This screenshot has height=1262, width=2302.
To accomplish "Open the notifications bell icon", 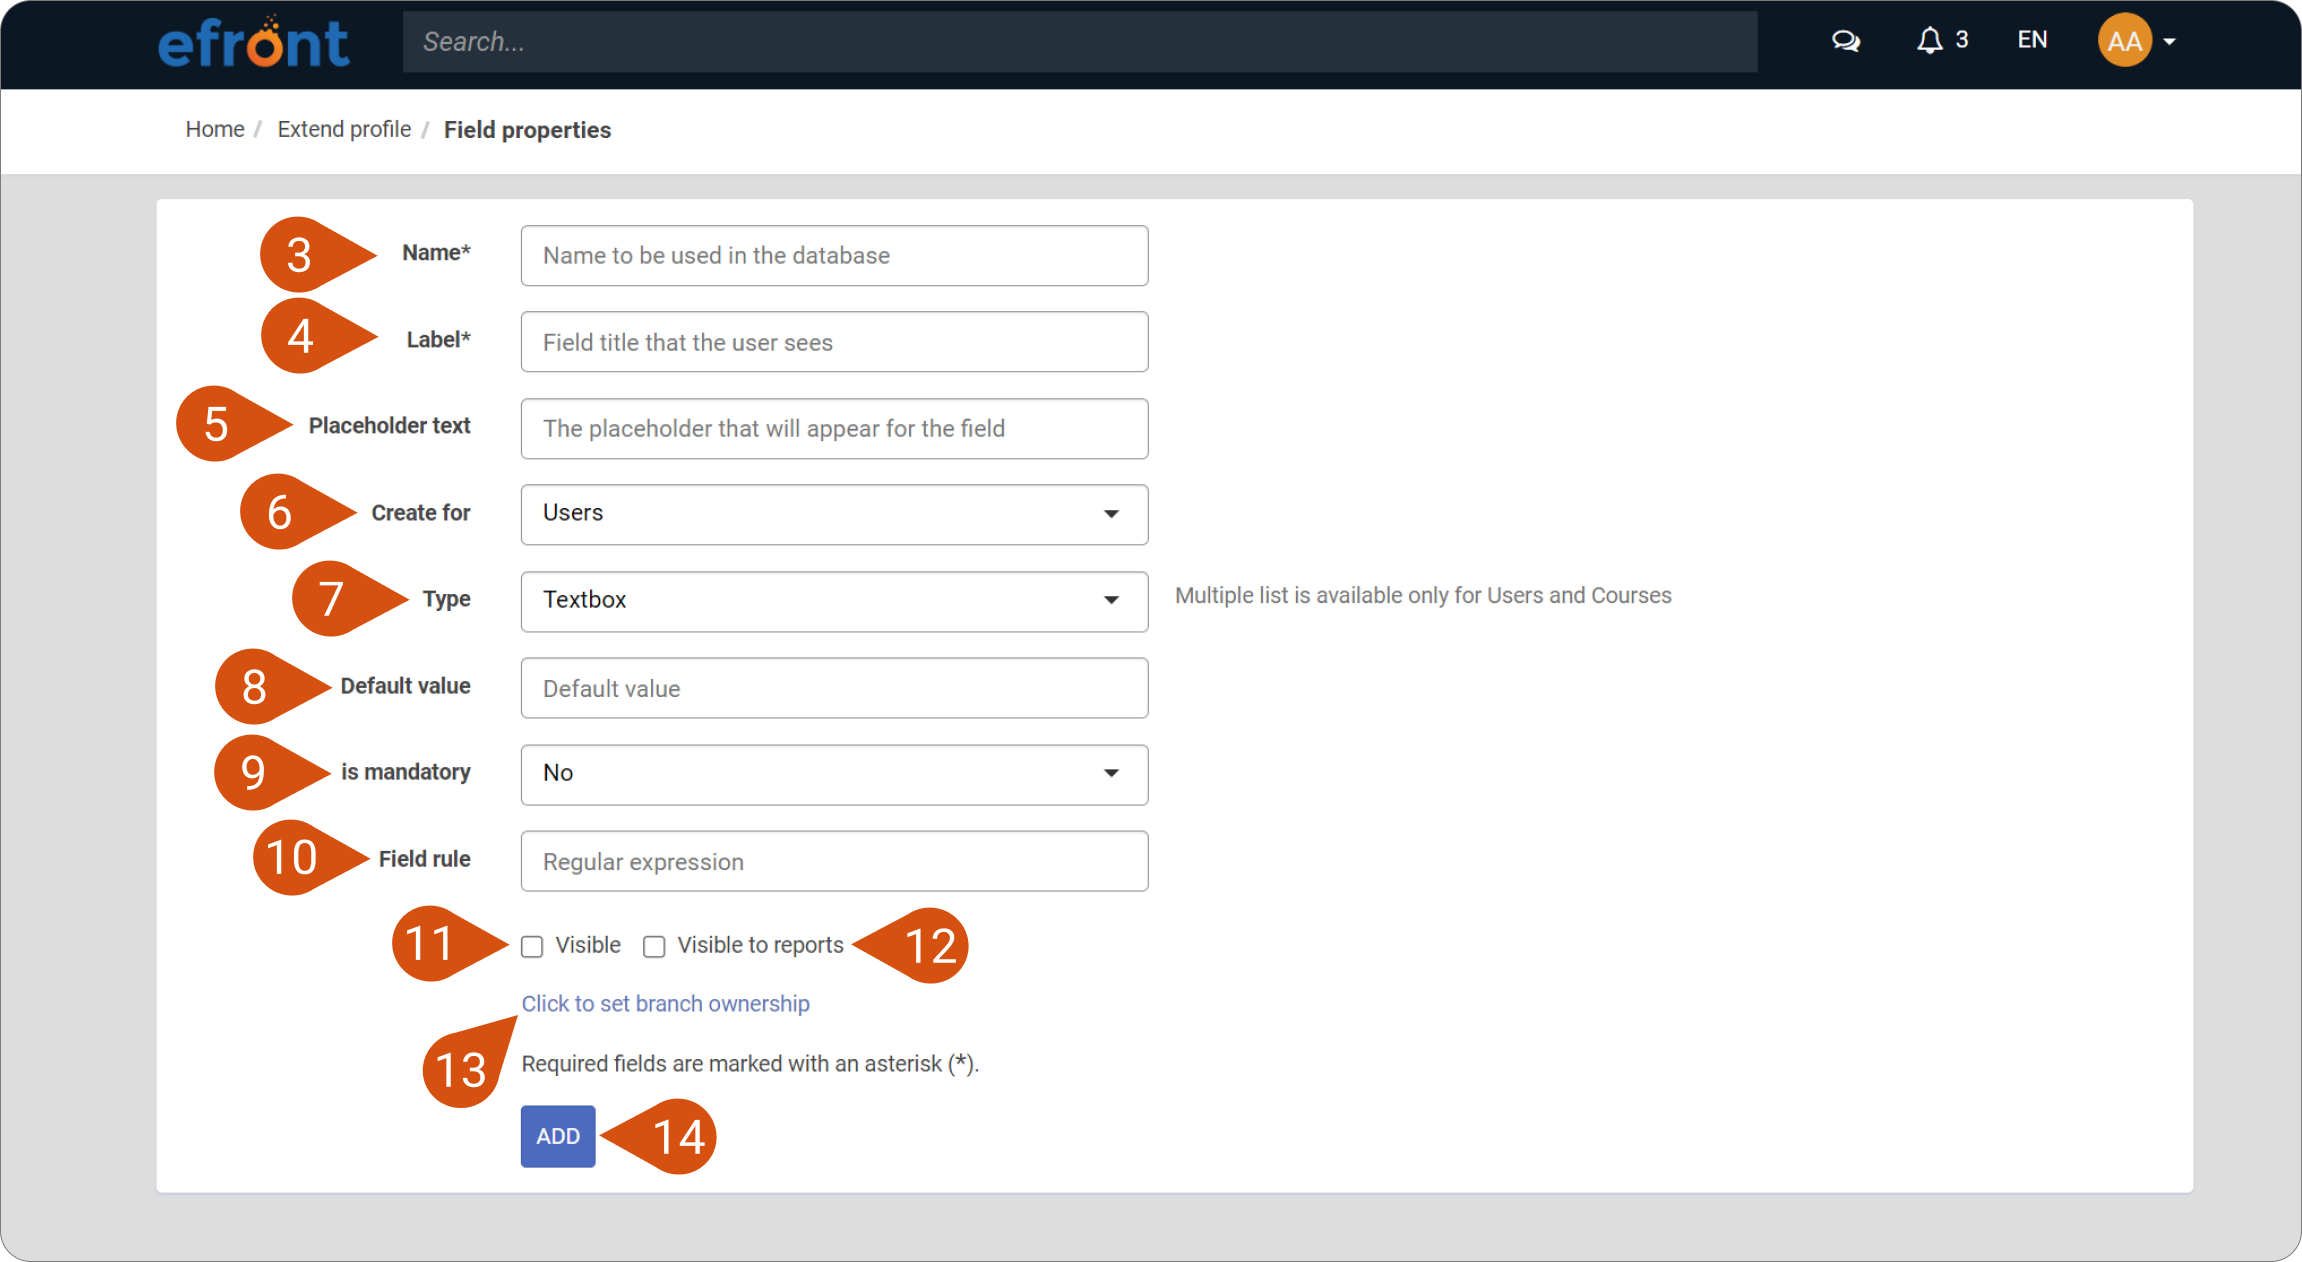I will point(1929,40).
